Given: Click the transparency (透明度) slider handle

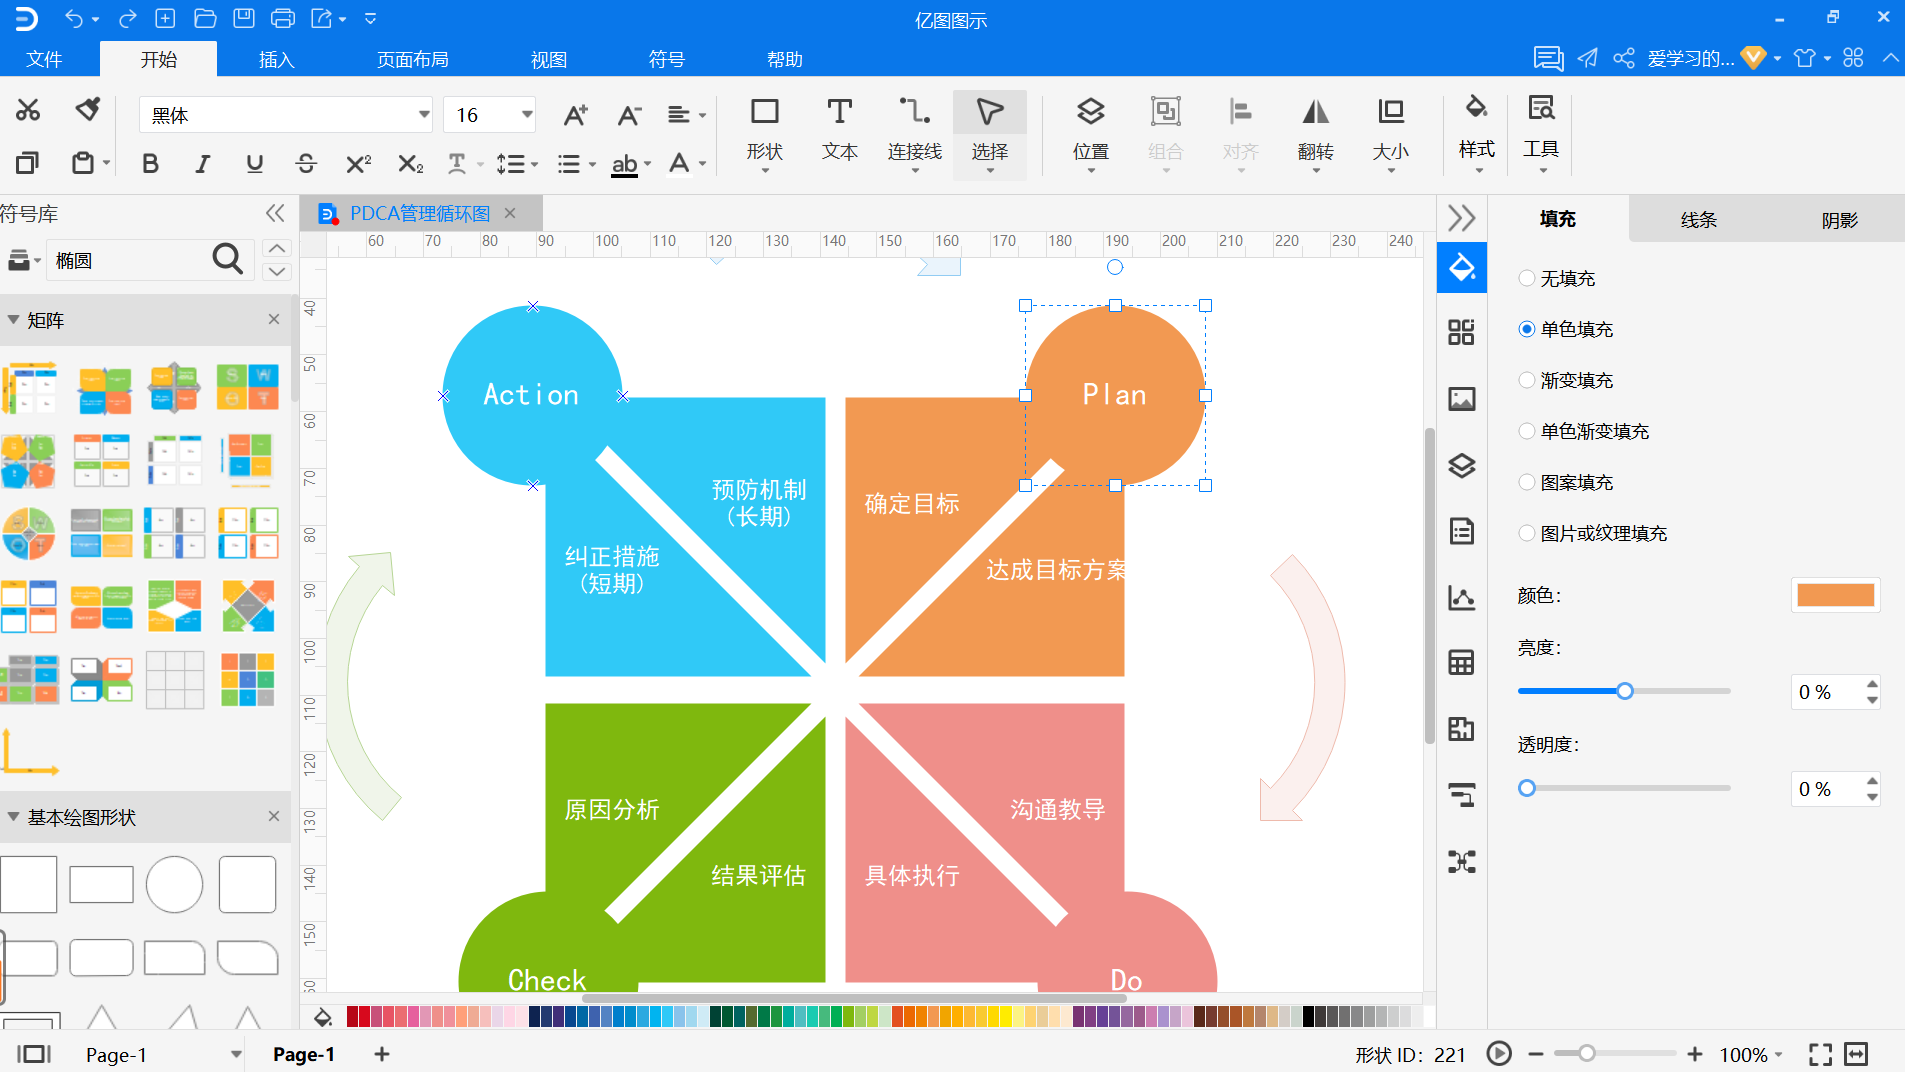Looking at the screenshot, I should (1527, 788).
